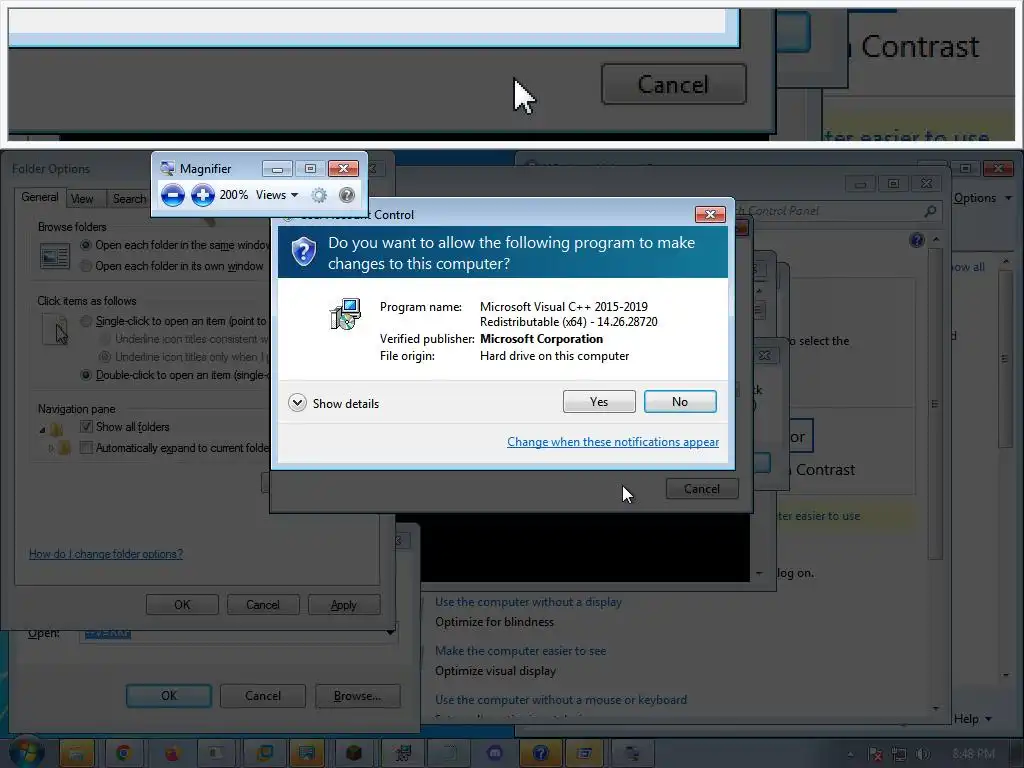Open Discord from the taskbar
1024x768 pixels.
[495, 754]
